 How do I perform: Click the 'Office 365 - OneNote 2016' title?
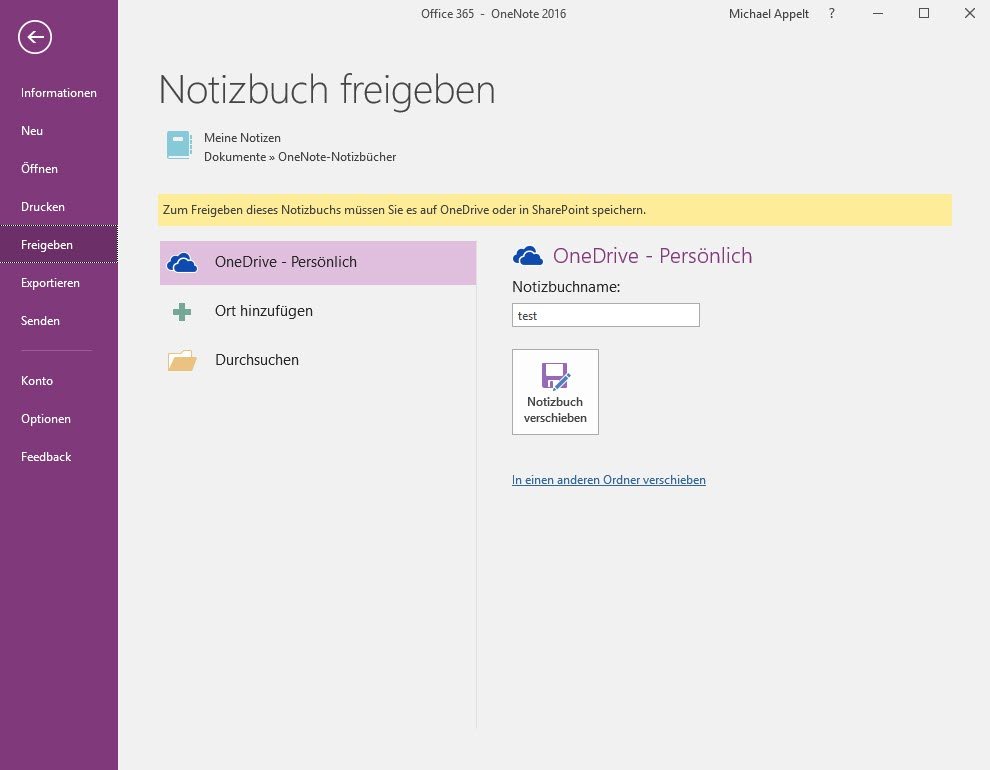coord(493,14)
